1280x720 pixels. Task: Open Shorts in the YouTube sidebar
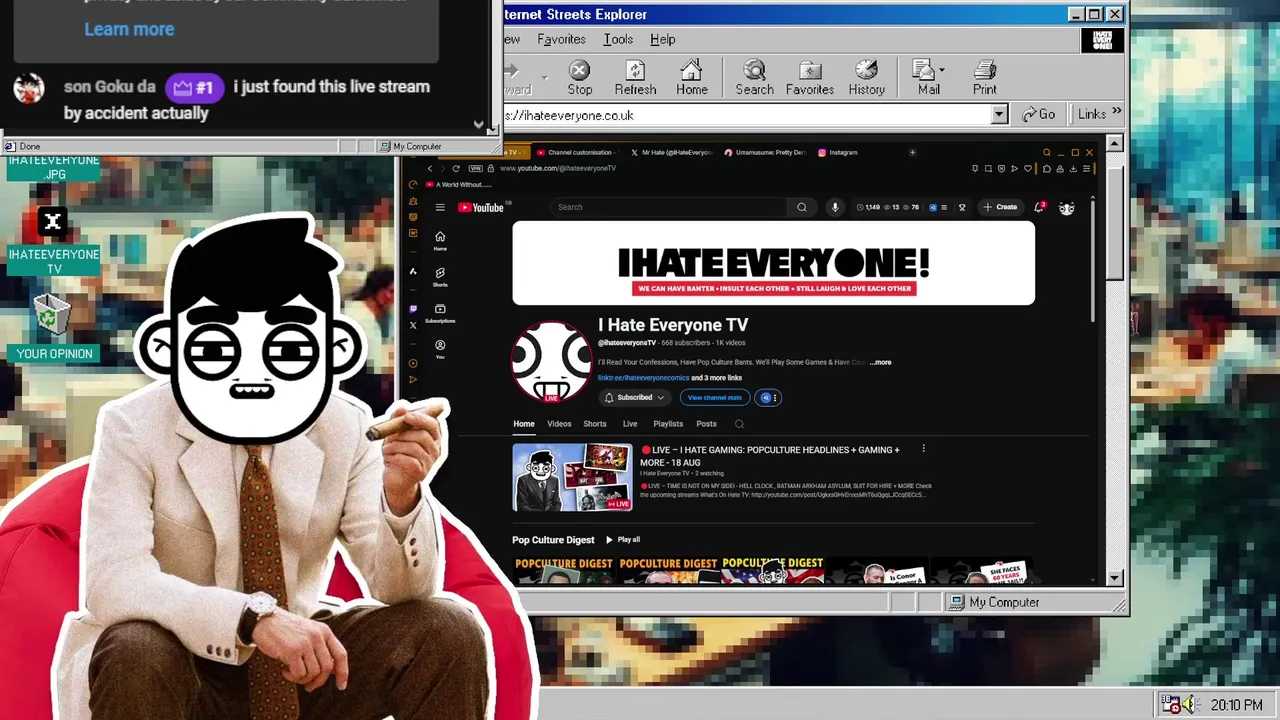440,276
